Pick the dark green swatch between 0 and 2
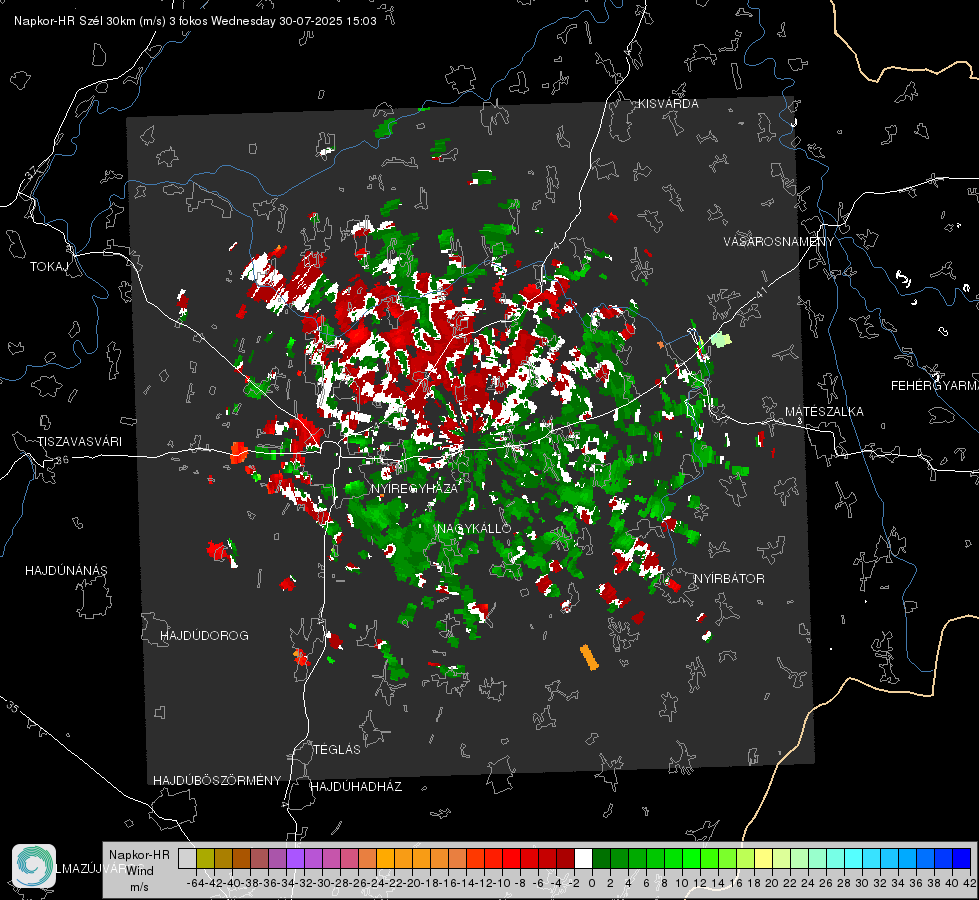This screenshot has height=900, width=979. pyautogui.click(x=601, y=858)
